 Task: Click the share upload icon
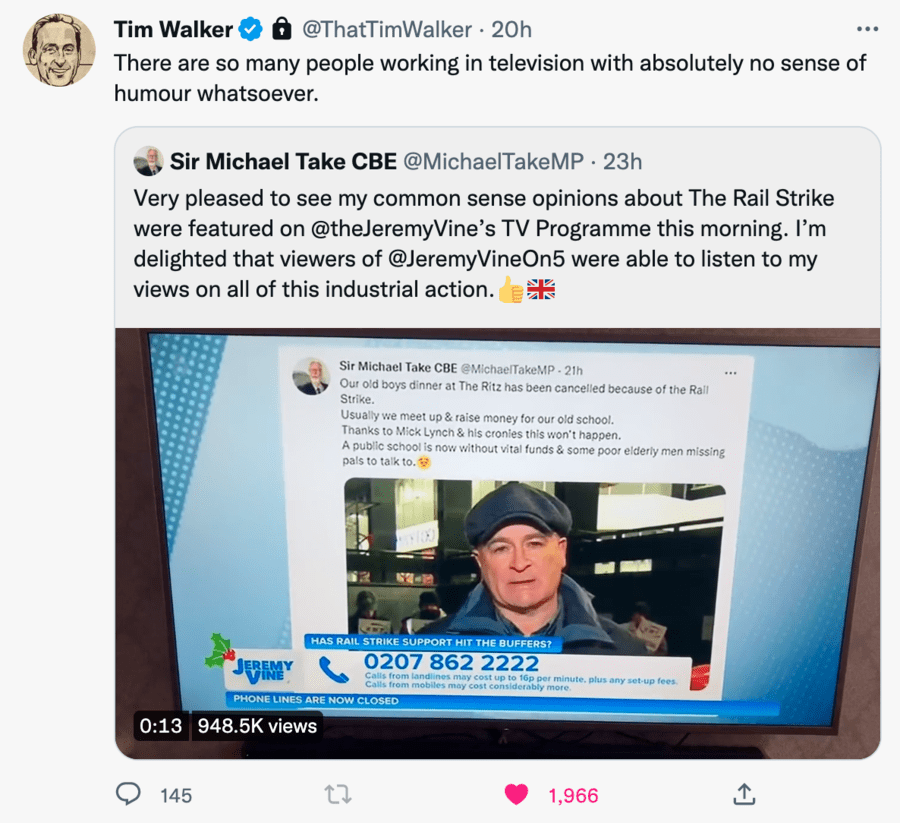point(744,794)
